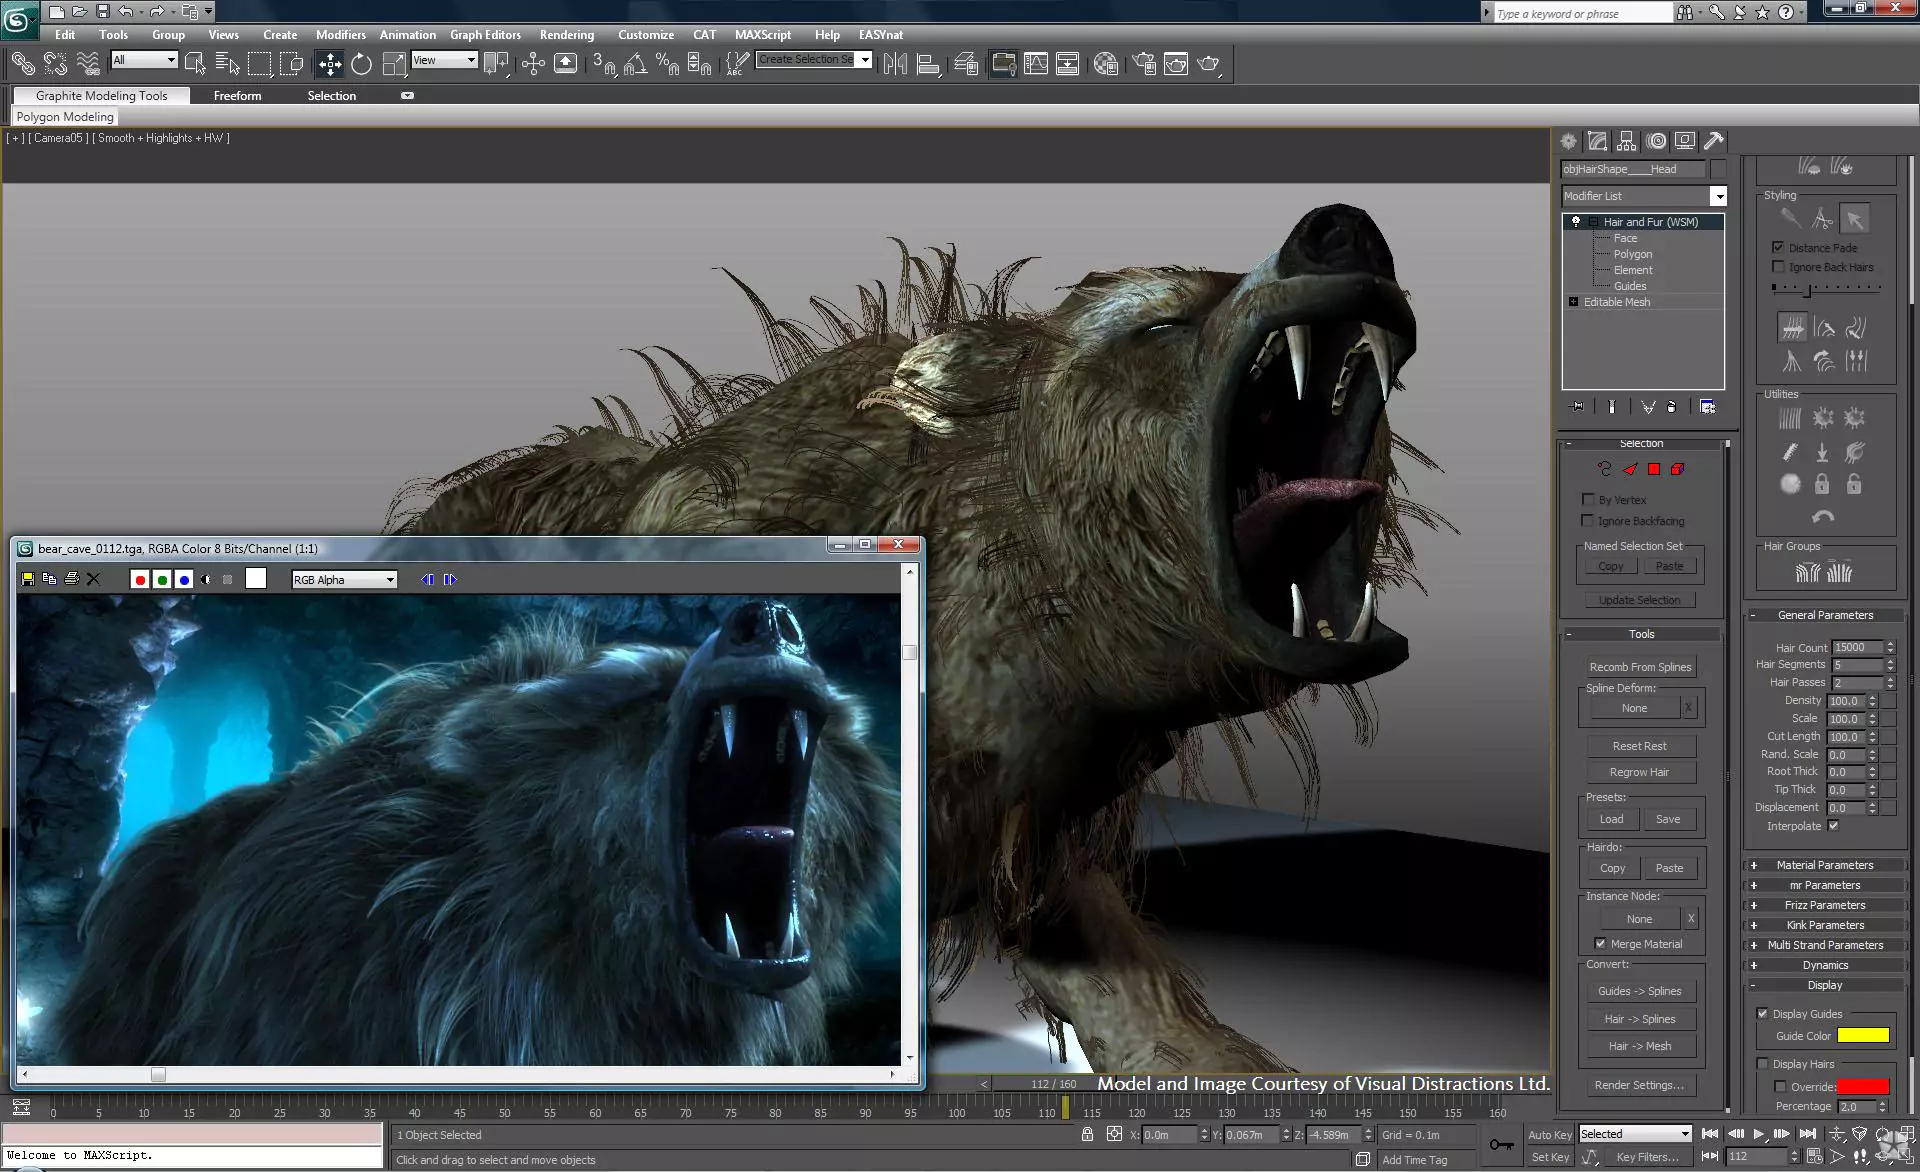Select the Rendering menu tab
The height and width of the screenshot is (1172, 1920).
[568, 33]
